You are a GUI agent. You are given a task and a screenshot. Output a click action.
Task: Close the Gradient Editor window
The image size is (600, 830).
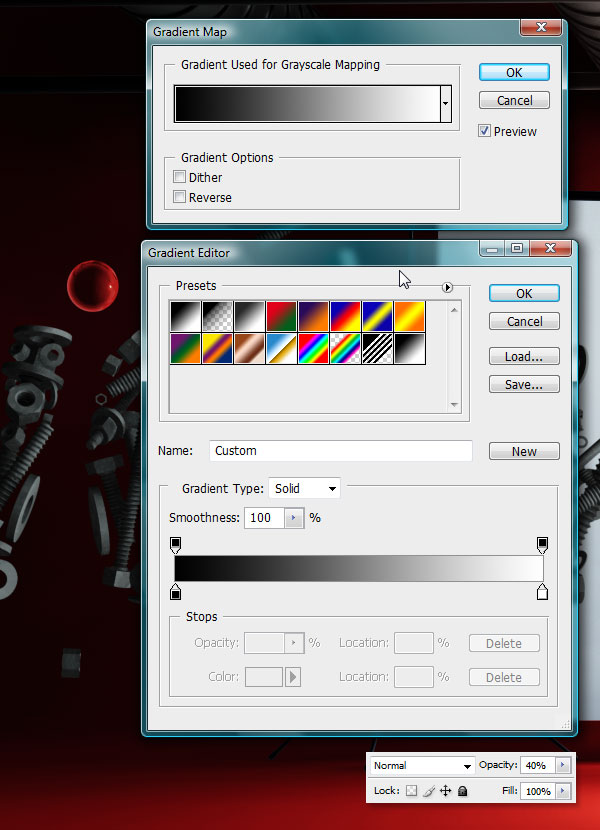click(550, 249)
